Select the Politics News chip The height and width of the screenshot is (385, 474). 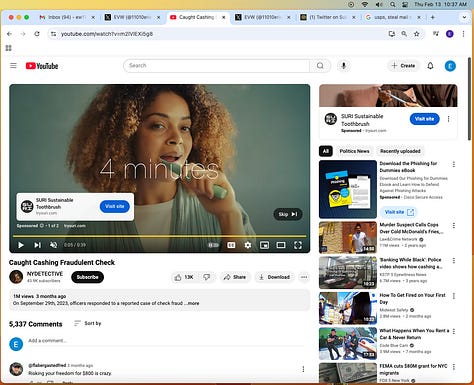(x=354, y=151)
